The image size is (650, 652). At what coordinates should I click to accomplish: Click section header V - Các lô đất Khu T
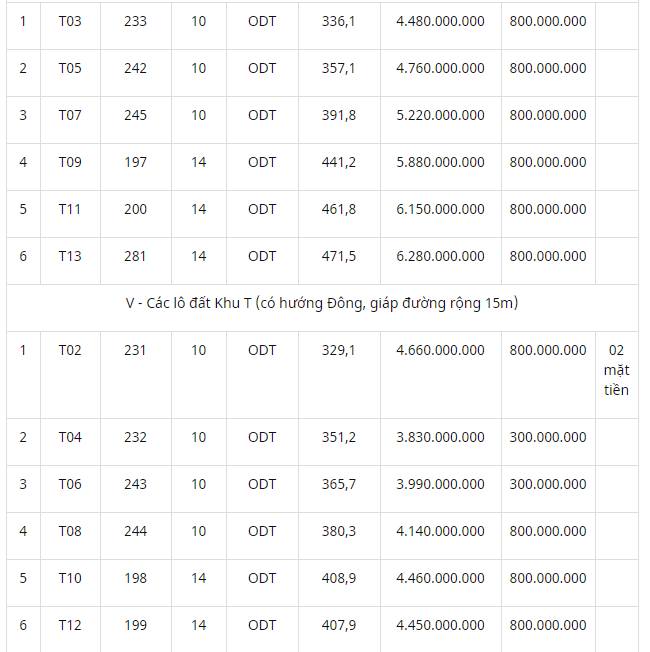322,303
